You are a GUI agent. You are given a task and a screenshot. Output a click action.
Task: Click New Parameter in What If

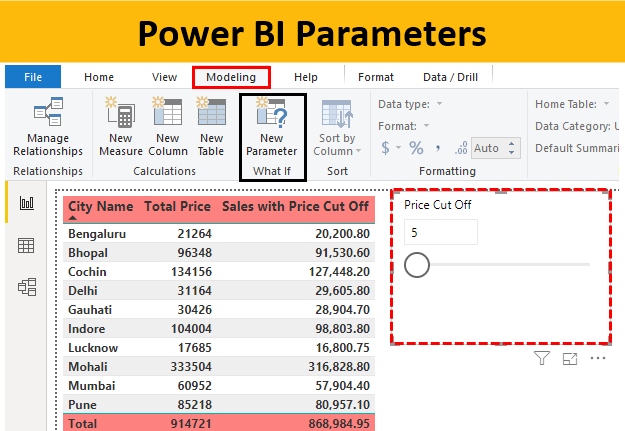coord(271,127)
